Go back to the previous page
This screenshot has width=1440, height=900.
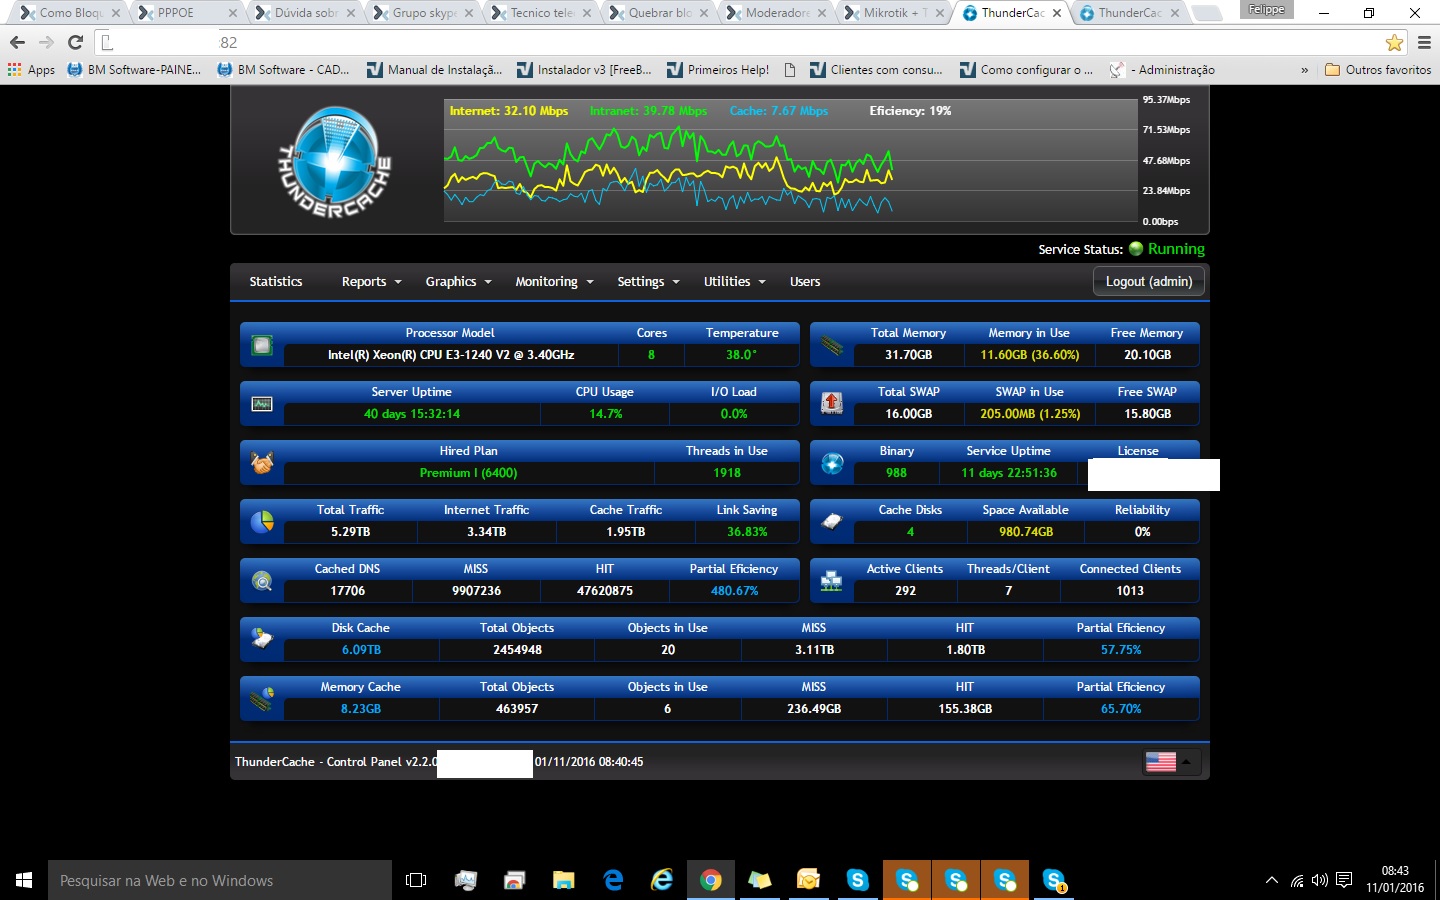[17, 42]
